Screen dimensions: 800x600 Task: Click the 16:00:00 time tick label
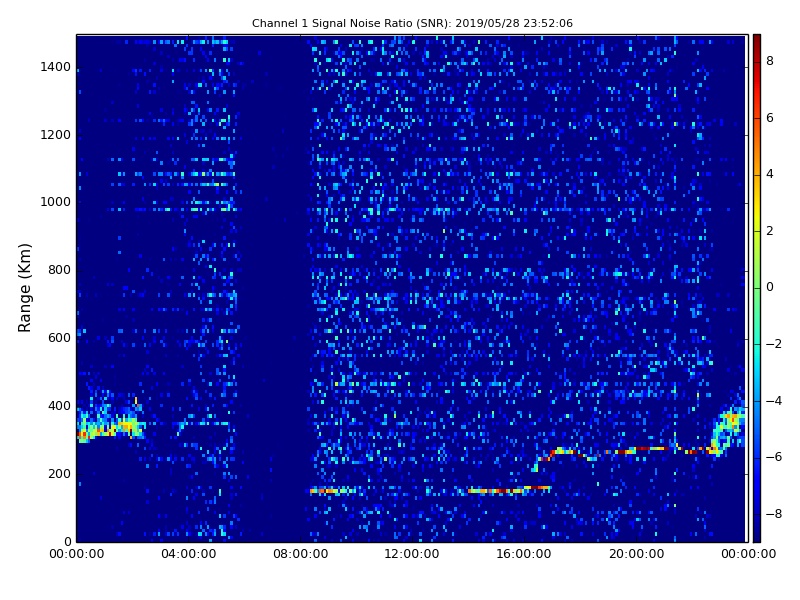point(524,554)
